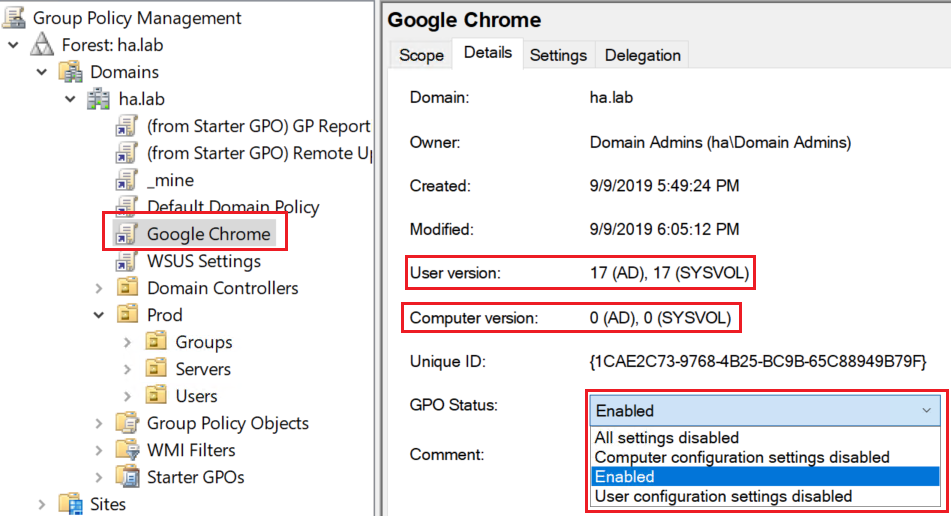The image size is (951, 516).
Task: Click the Forest ha.lab icon
Action: [x=42, y=45]
